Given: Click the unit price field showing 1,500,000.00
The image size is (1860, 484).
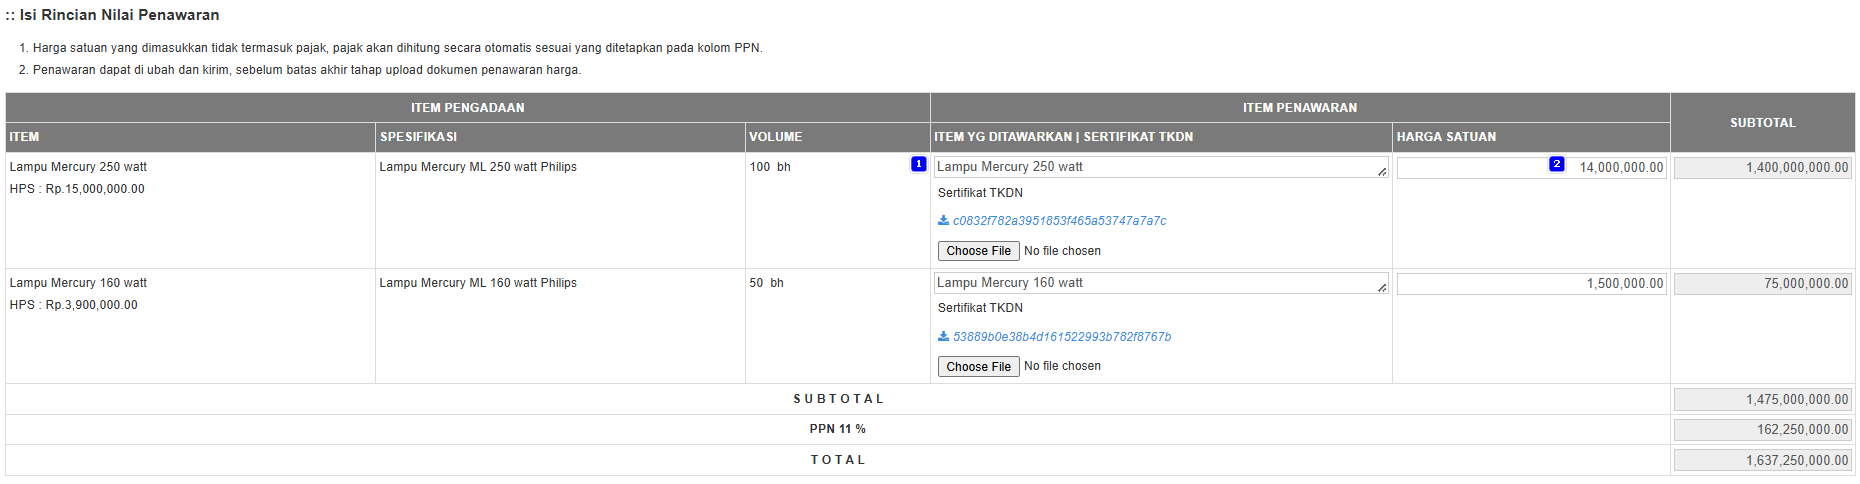Looking at the screenshot, I should tap(1530, 284).
